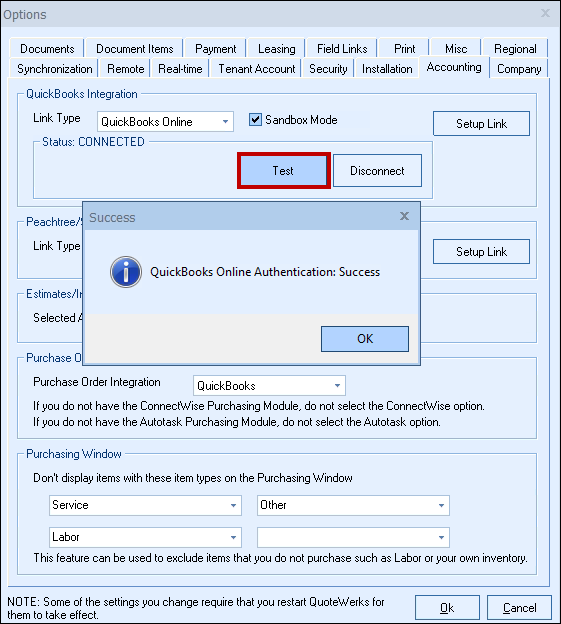Open the QuickBooks Online Link Type dropdown
The height and width of the screenshot is (624, 561).
[x=165, y=121]
